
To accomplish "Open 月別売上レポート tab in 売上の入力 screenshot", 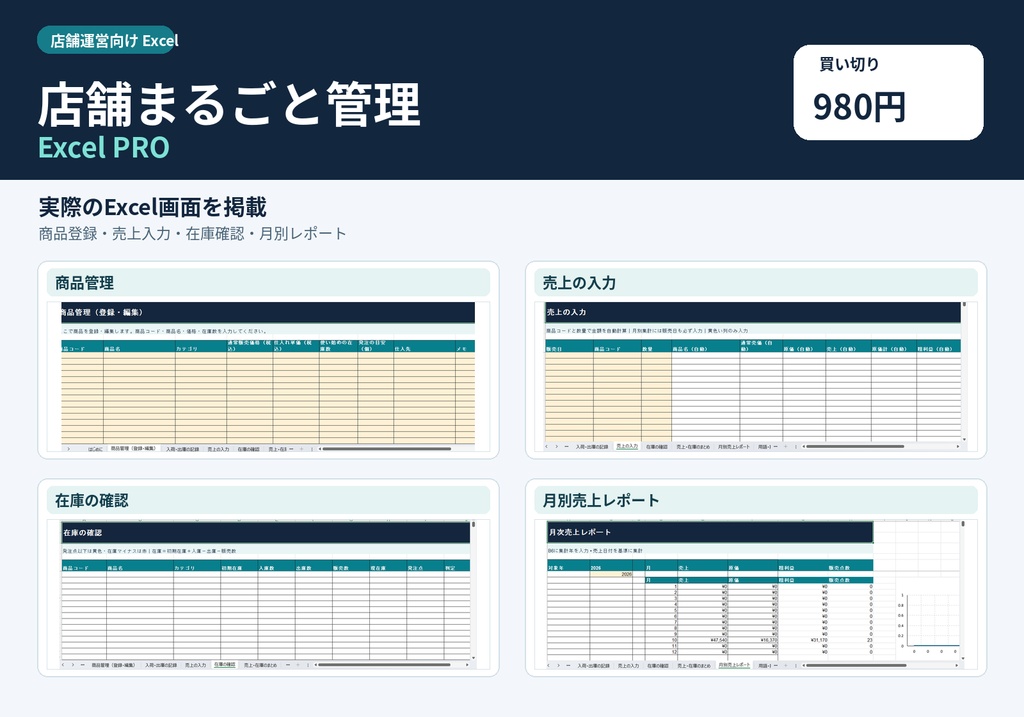I will click(734, 447).
